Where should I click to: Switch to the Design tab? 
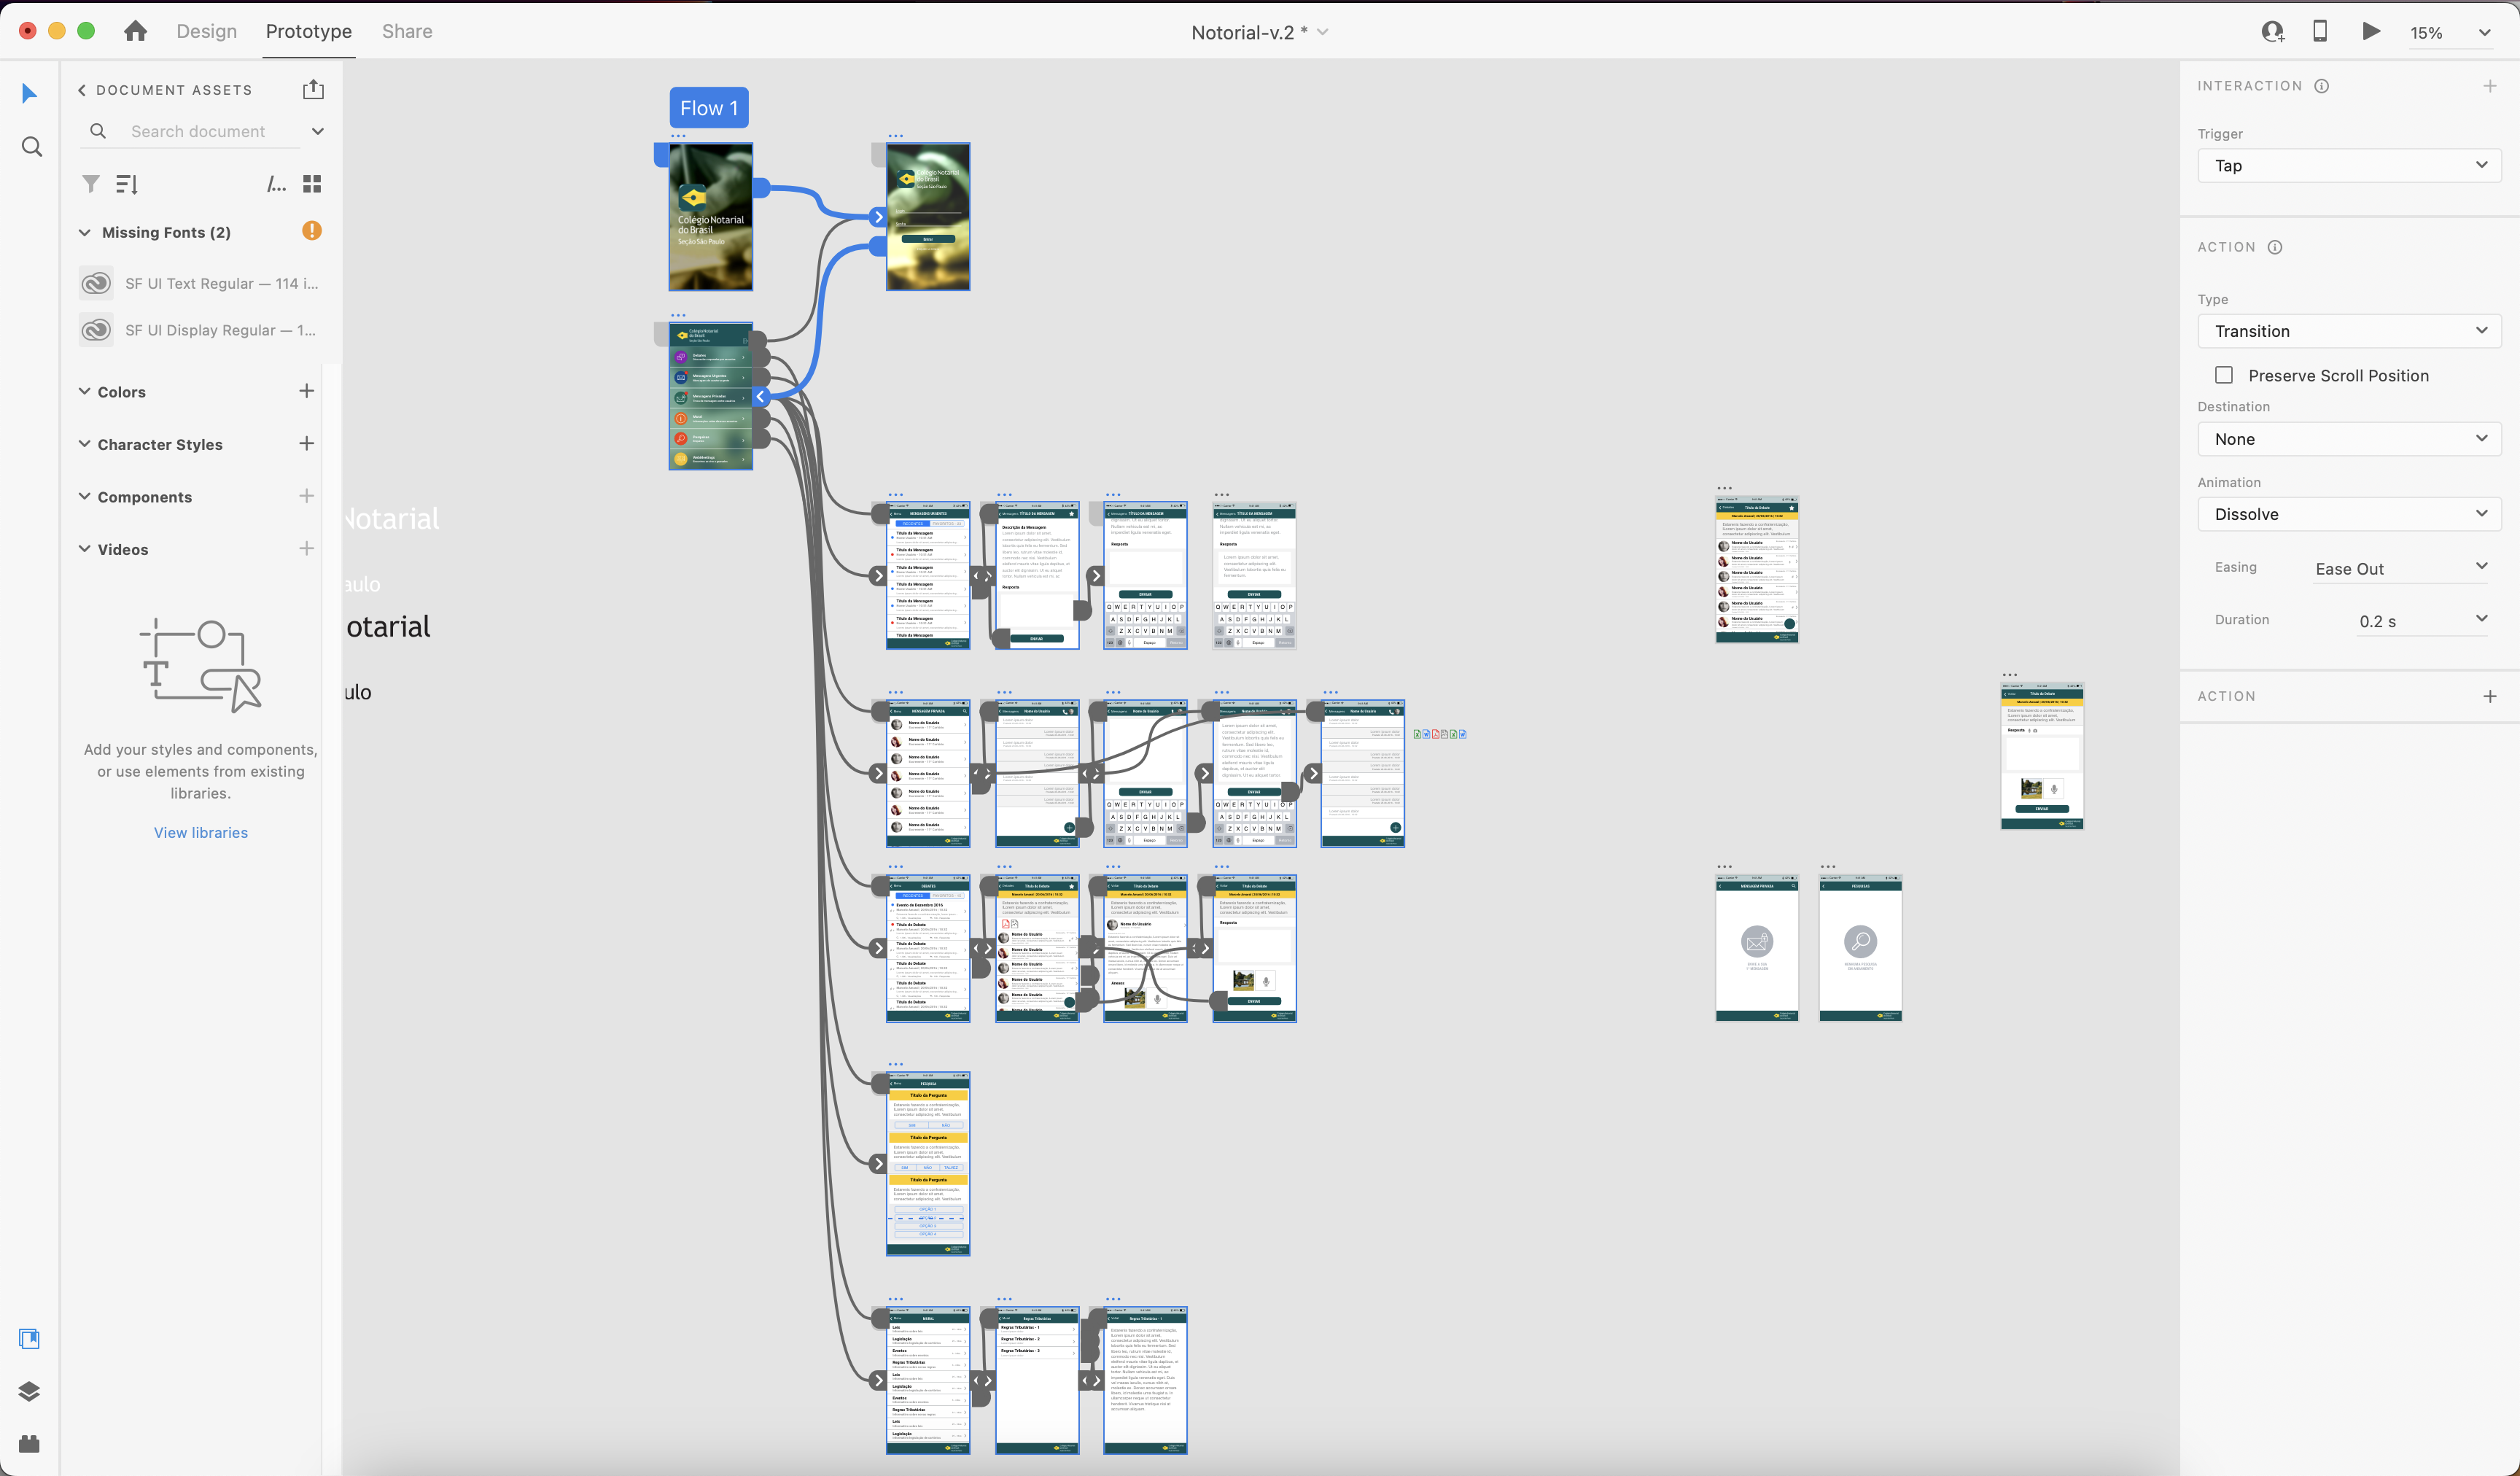tap(206, 31)
